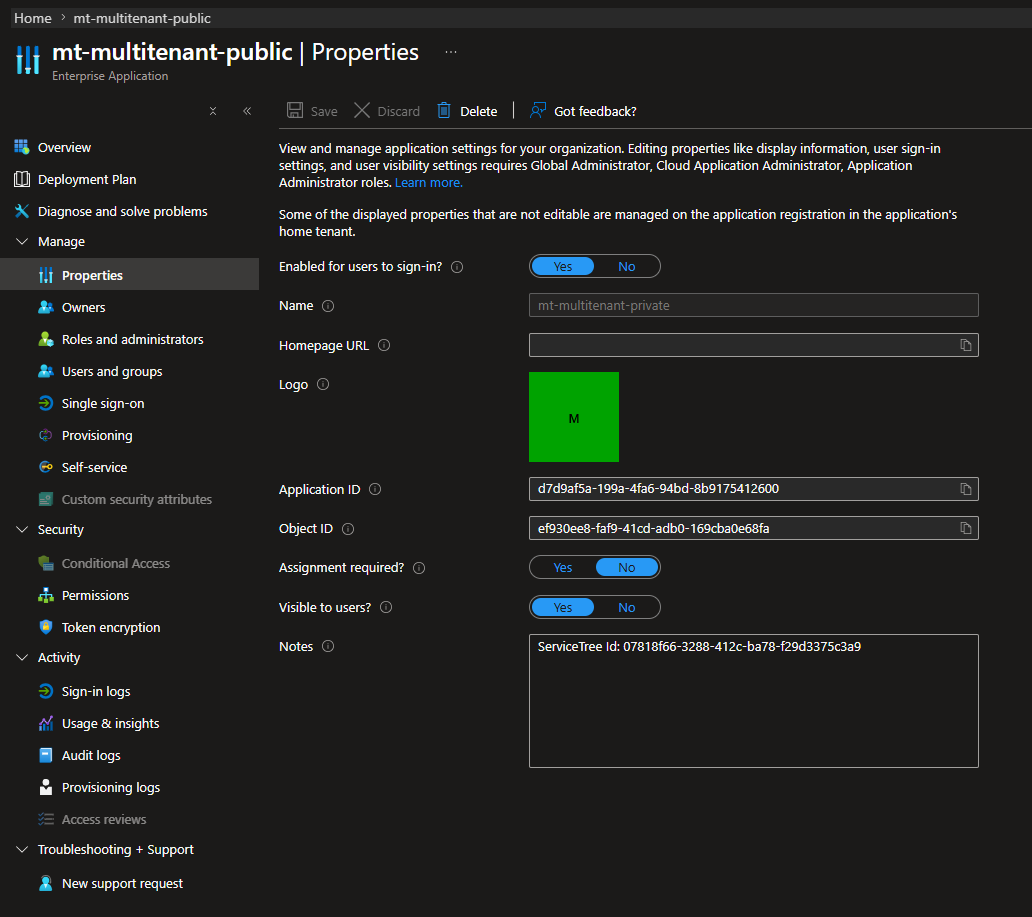Click the Roles and administrators icon
1032x917 pixels.
pos(45,340)
